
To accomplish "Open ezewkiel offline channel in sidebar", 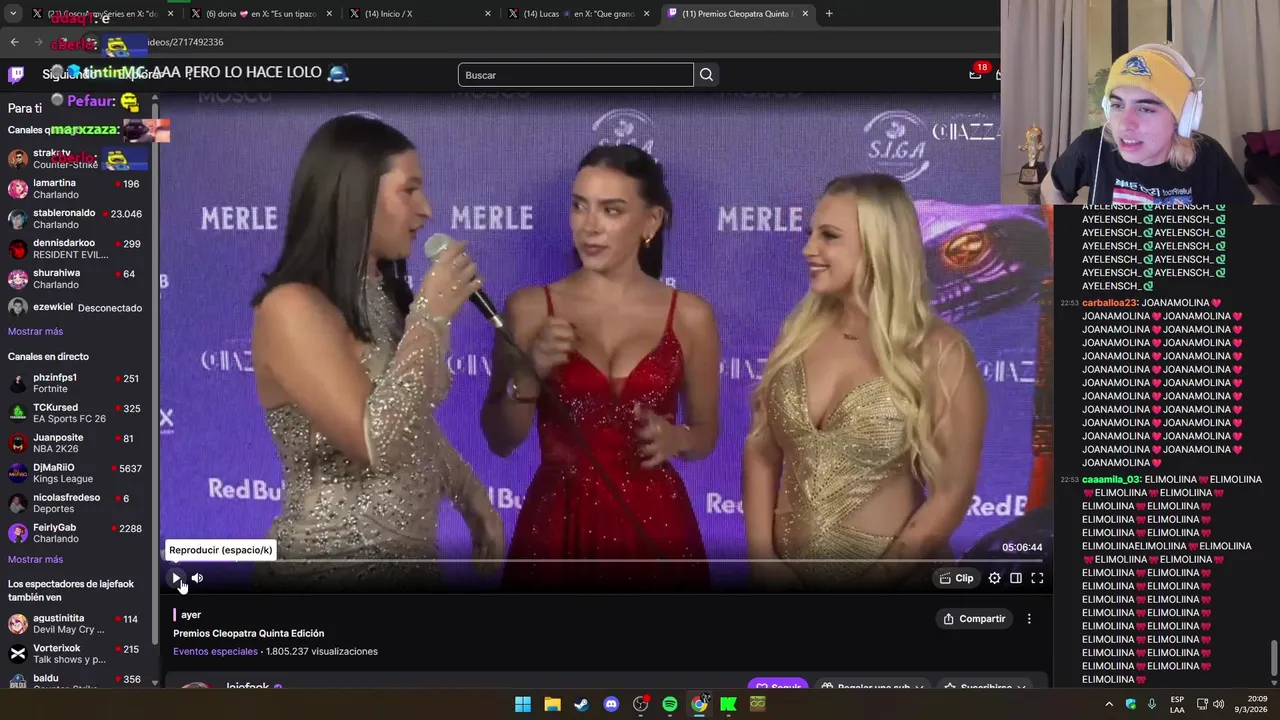I will click(78, 308).
